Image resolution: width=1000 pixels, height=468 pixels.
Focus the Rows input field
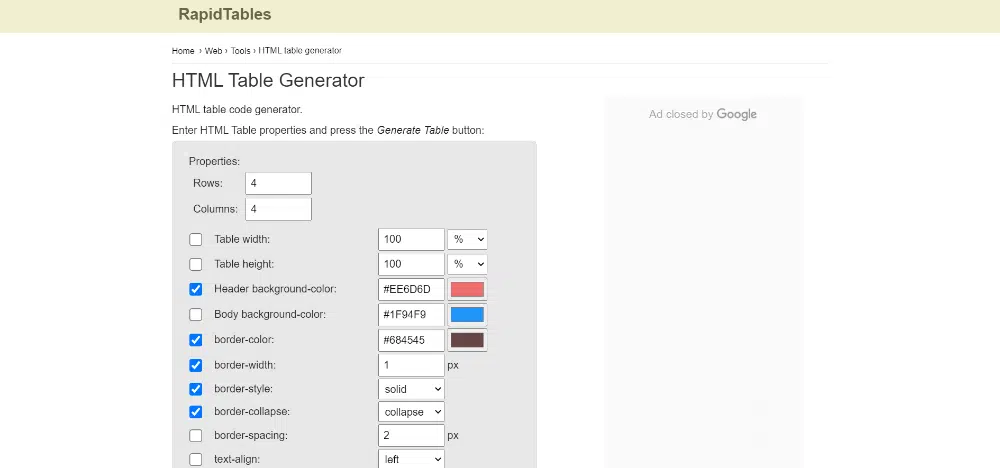278,184
